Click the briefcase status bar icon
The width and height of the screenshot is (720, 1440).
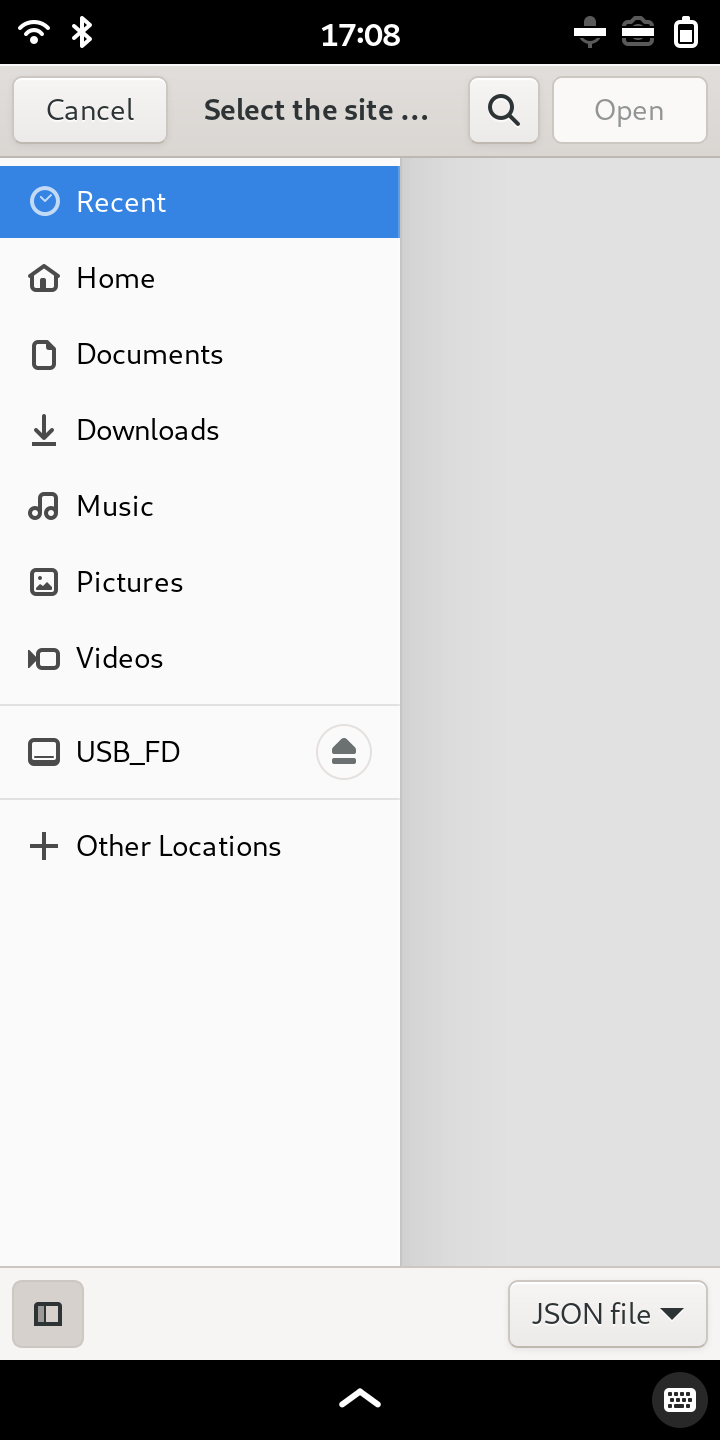638,33
